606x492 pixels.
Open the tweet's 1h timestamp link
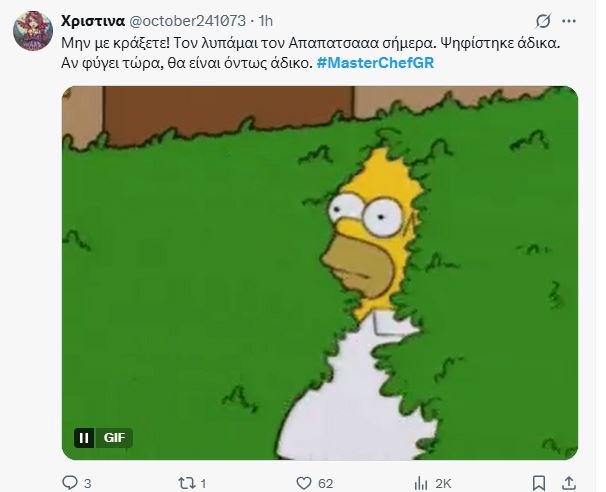(x=266, y=21)
